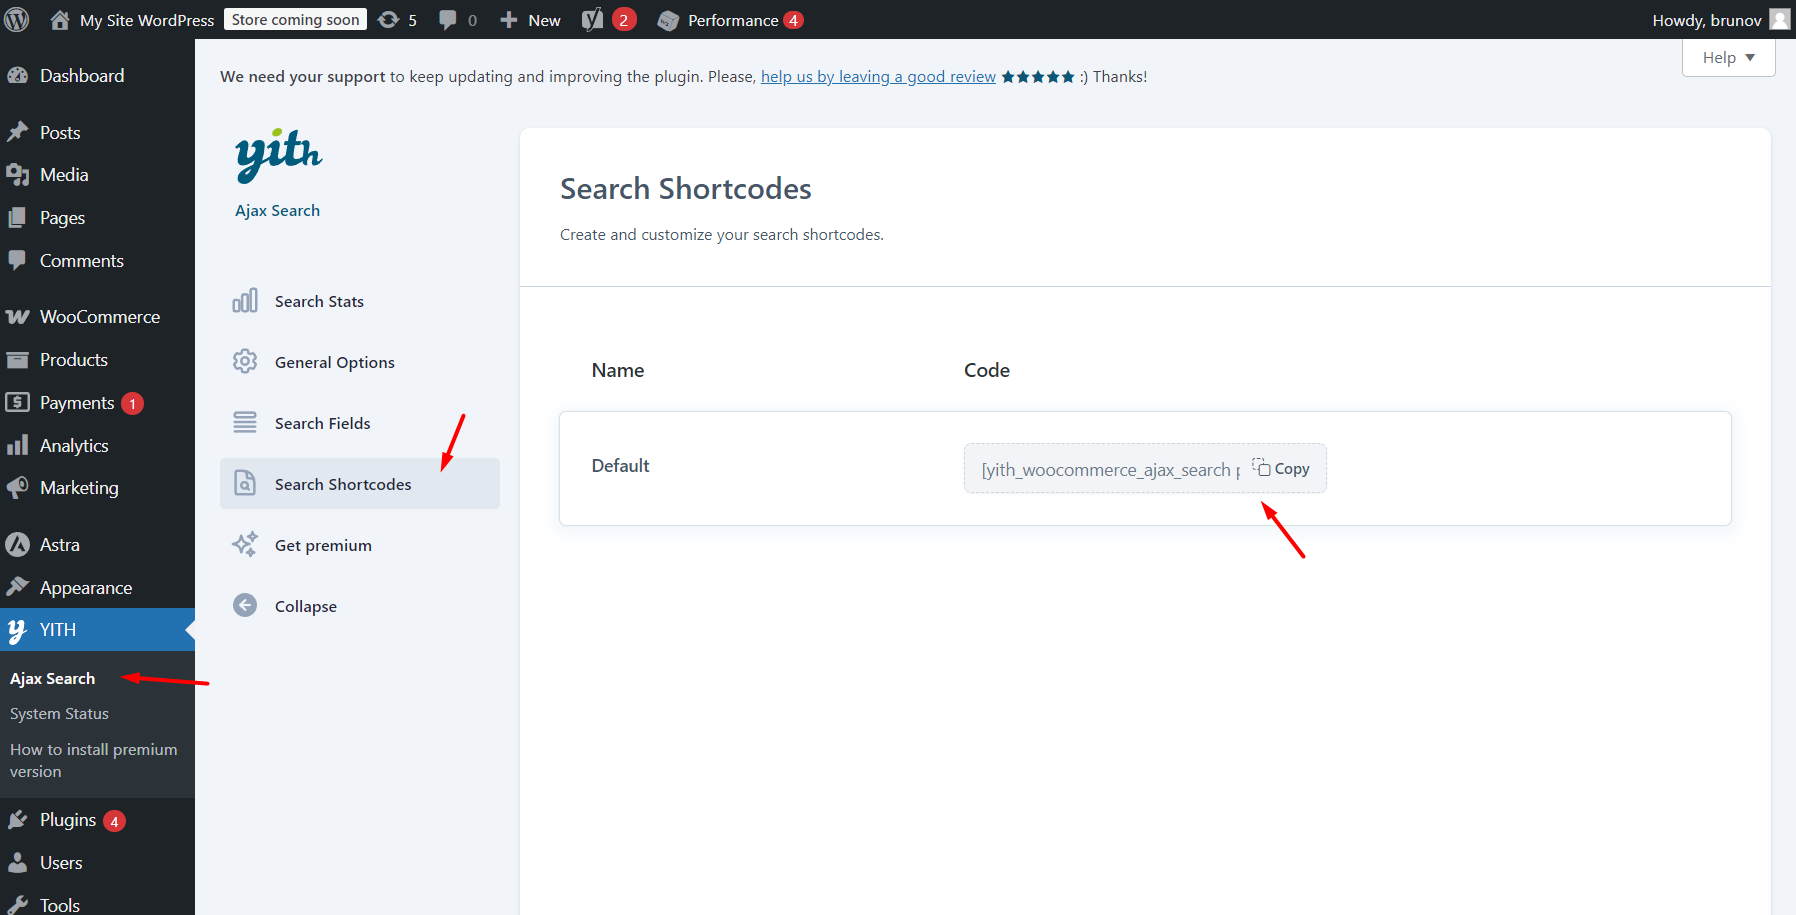Click the Store coming soon badge

(x=295, y=20)
